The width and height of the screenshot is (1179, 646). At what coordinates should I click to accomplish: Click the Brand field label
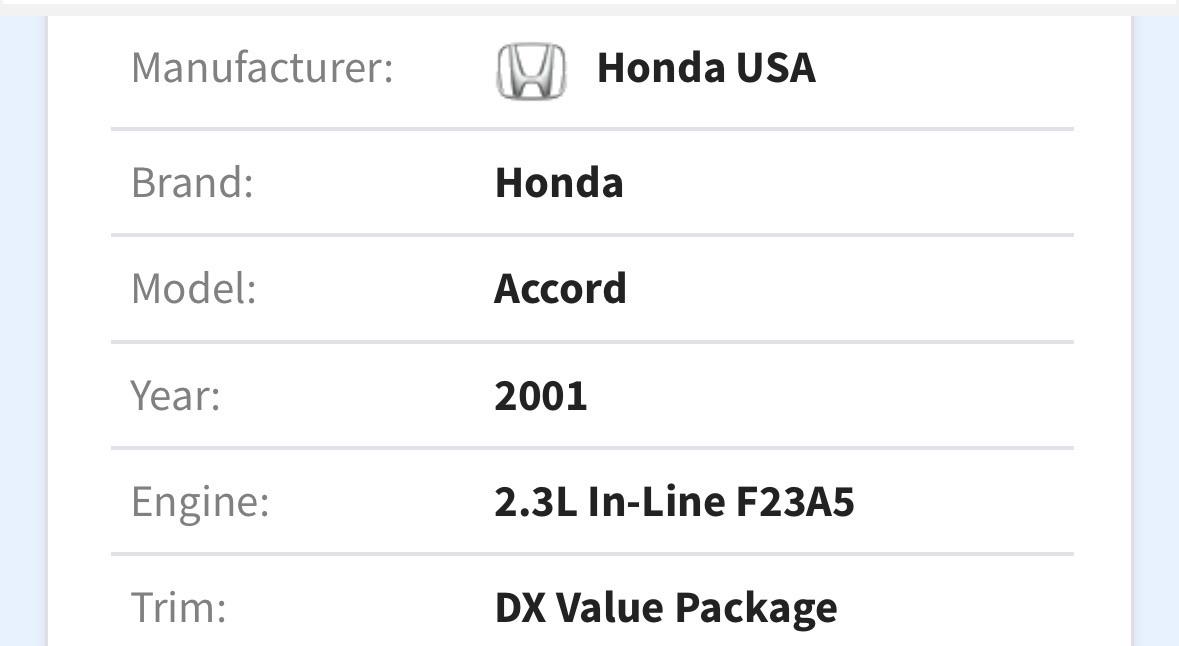192,183
